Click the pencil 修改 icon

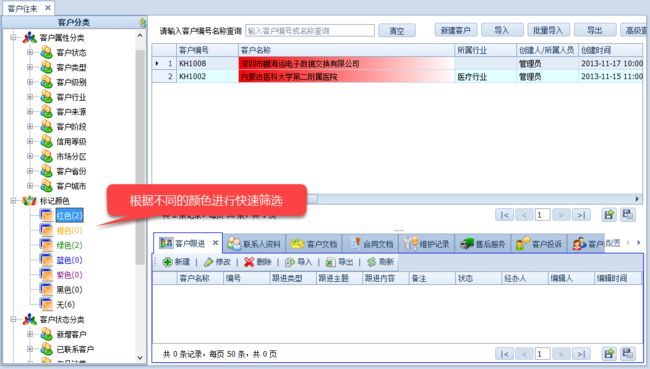click(208, 262)
